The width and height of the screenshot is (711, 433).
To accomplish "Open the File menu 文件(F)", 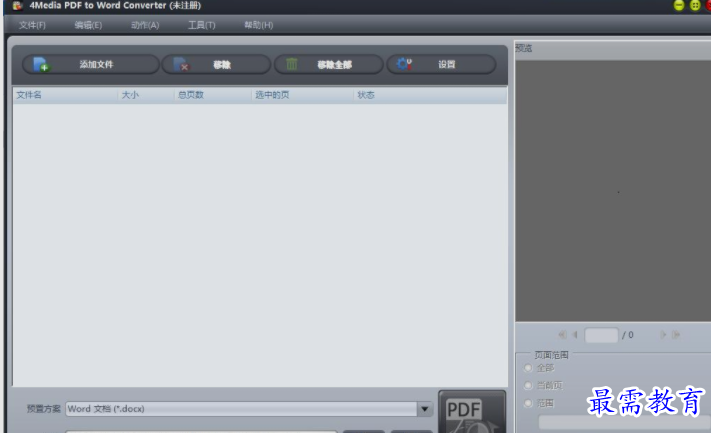I will click(32, 25).
